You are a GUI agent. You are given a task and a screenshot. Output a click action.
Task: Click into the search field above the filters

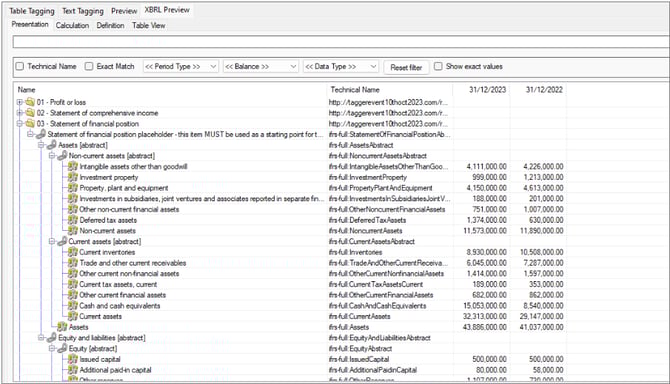click(x=341, y=42)
